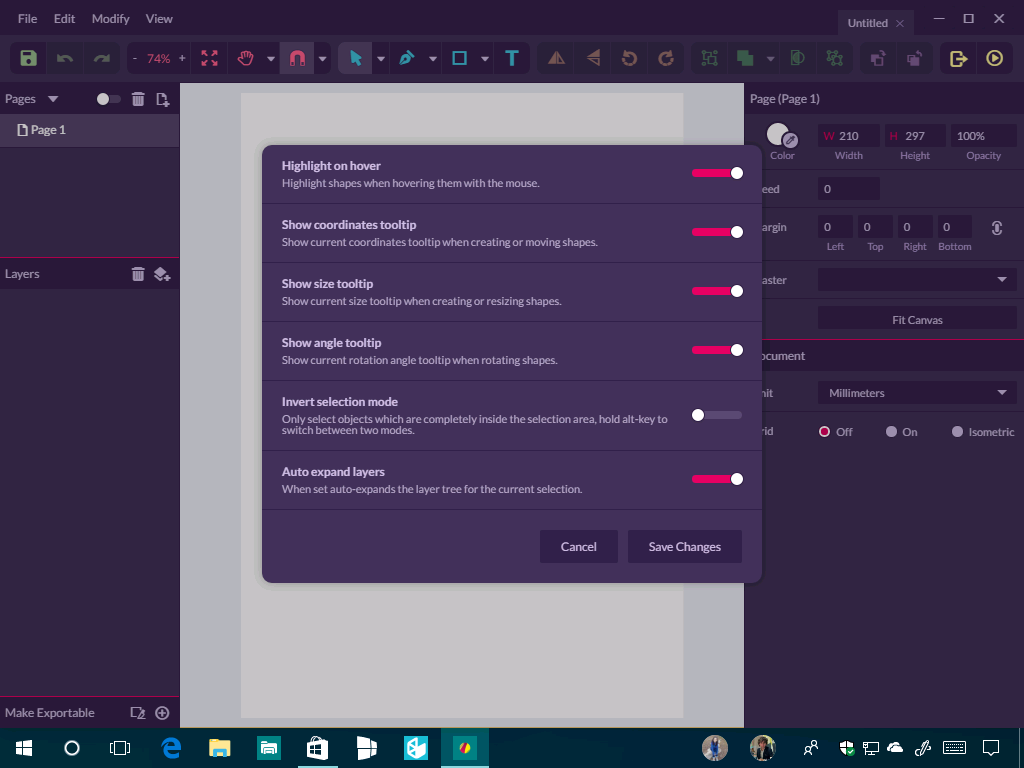Image resolution: width=1024 pixels, height=768 pixels.
Task: Expand the Pages dropdown arrow
Action: click(x=53, y=99)
